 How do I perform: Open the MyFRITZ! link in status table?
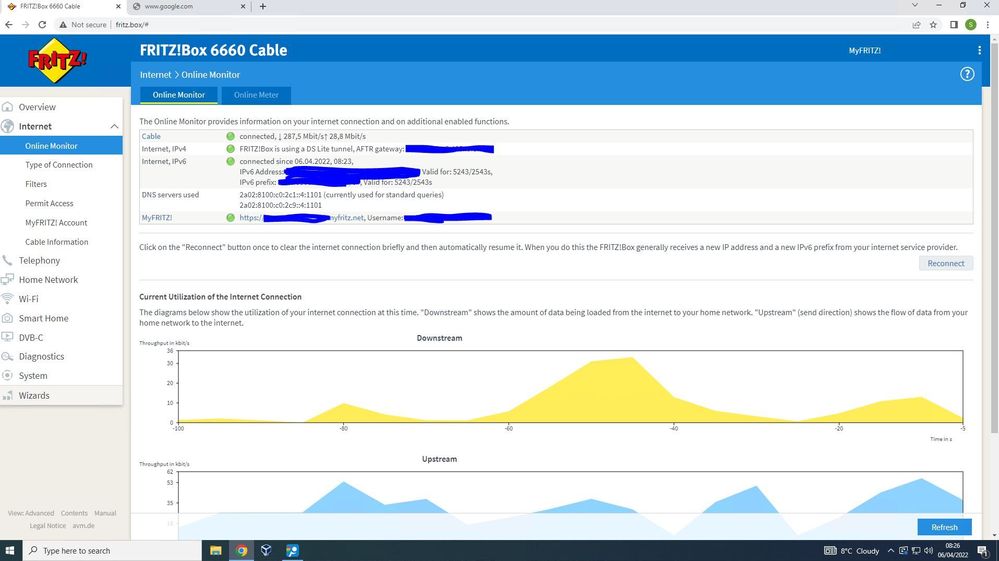[157, 218]
